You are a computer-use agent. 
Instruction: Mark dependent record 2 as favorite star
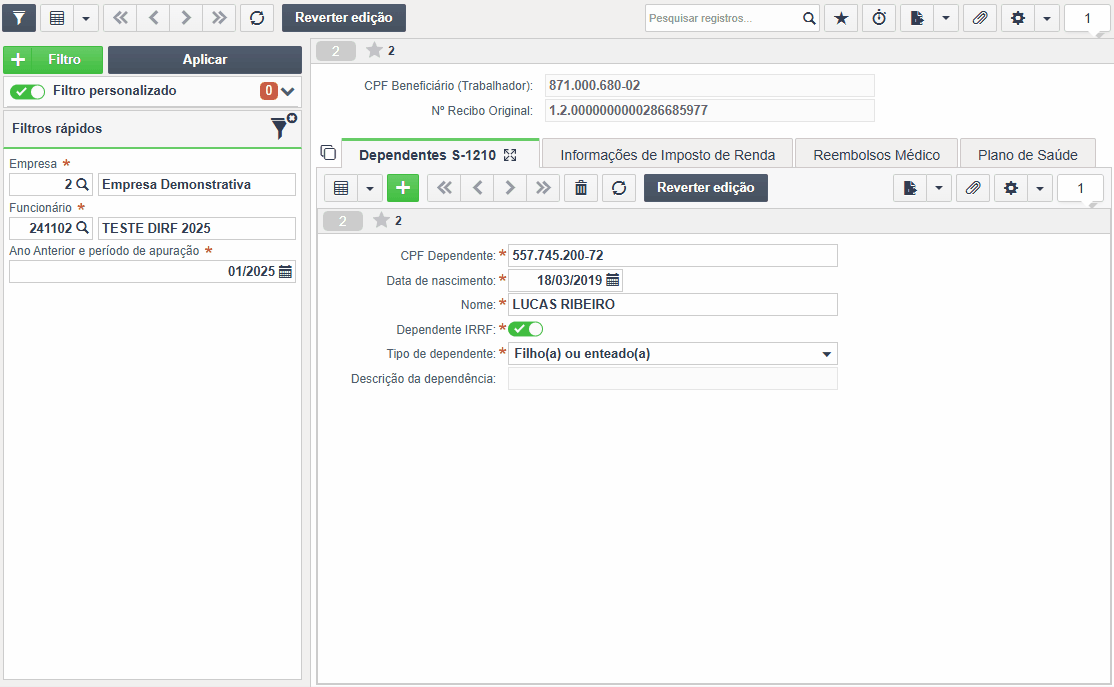pos(382,220)
